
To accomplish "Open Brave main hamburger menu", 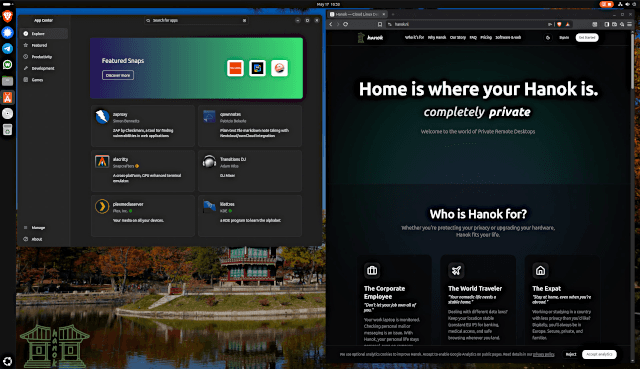I will click(630, 24).
